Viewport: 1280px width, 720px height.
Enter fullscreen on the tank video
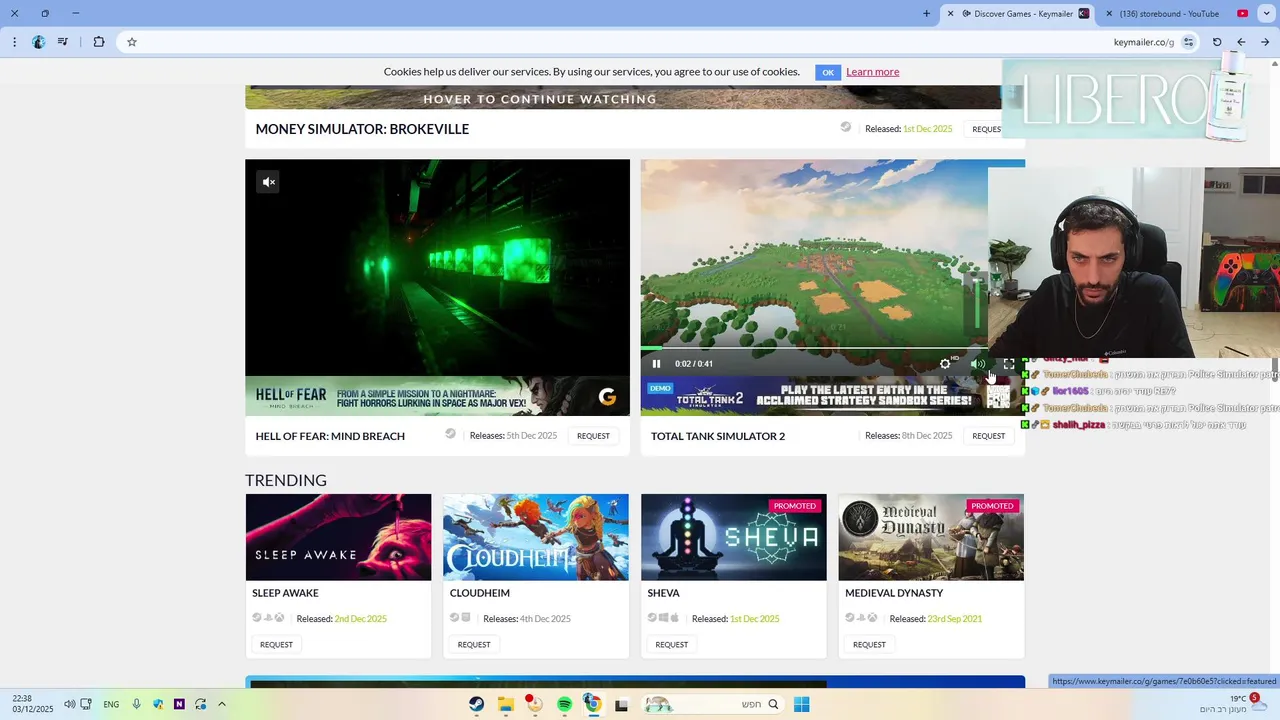click(x=1009, y=364)
